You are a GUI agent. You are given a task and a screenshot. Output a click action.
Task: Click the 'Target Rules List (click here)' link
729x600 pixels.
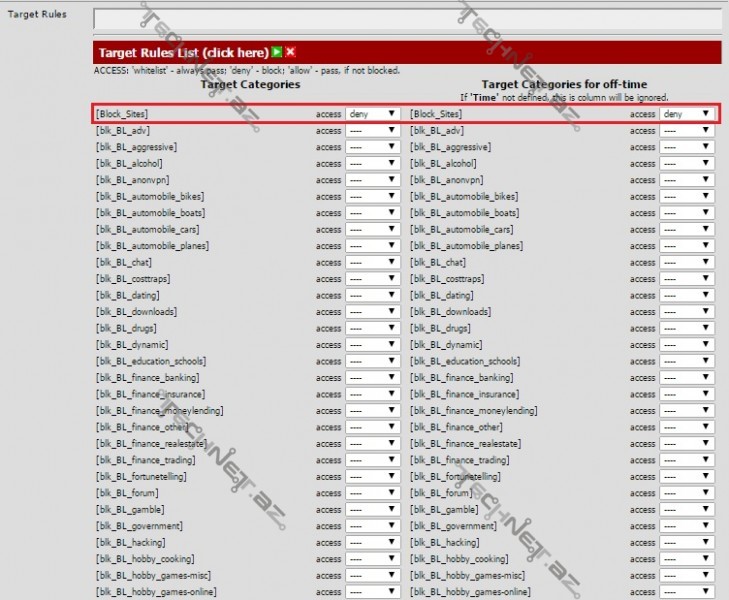(183, 52)
